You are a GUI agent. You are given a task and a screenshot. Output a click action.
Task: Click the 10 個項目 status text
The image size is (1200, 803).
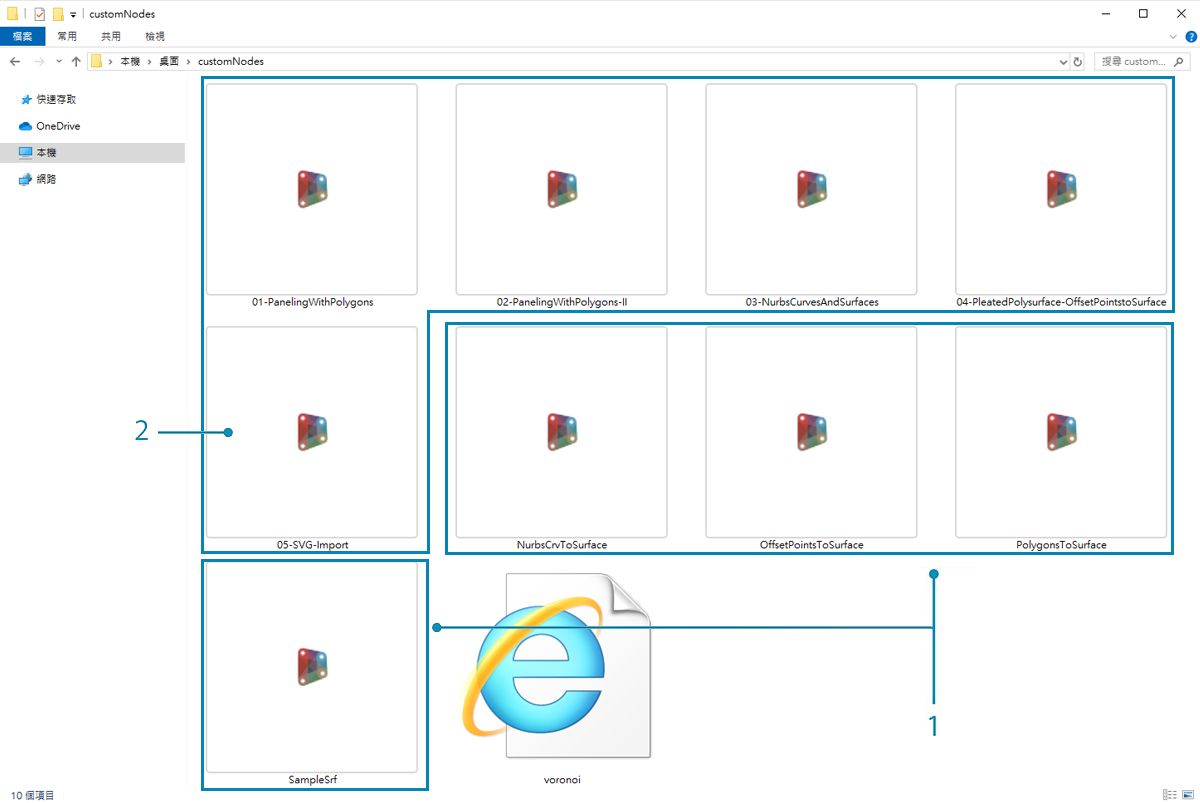33,795
